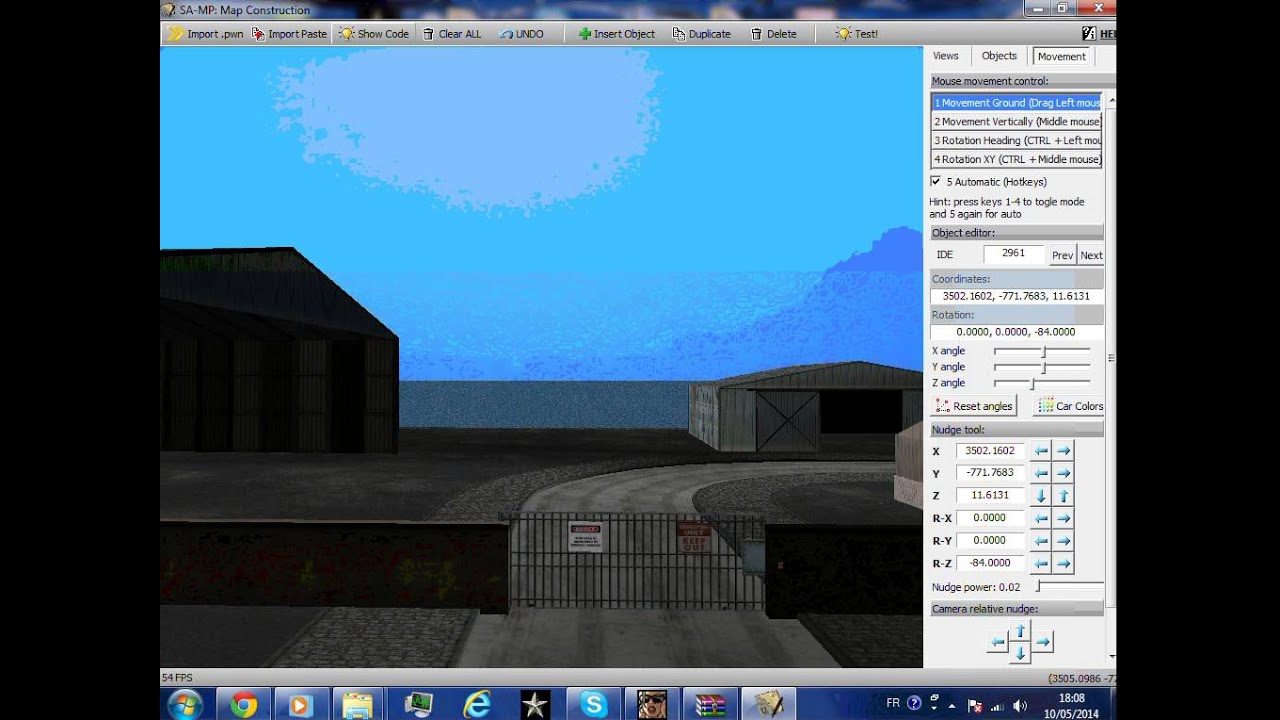Click the Rotation value field
This screenshot has width=1280, height=720.
[1017, 332]
